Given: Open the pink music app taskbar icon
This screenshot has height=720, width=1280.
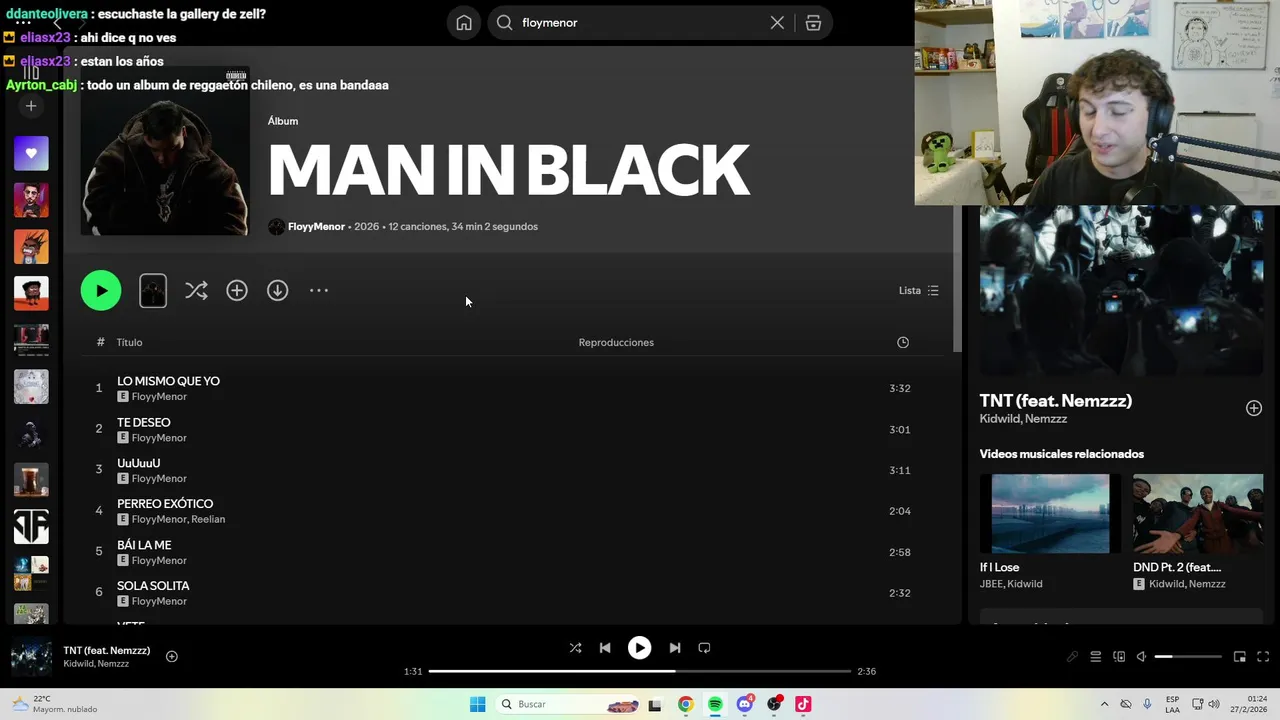Looking at the screenshot, I should (803, 704).
